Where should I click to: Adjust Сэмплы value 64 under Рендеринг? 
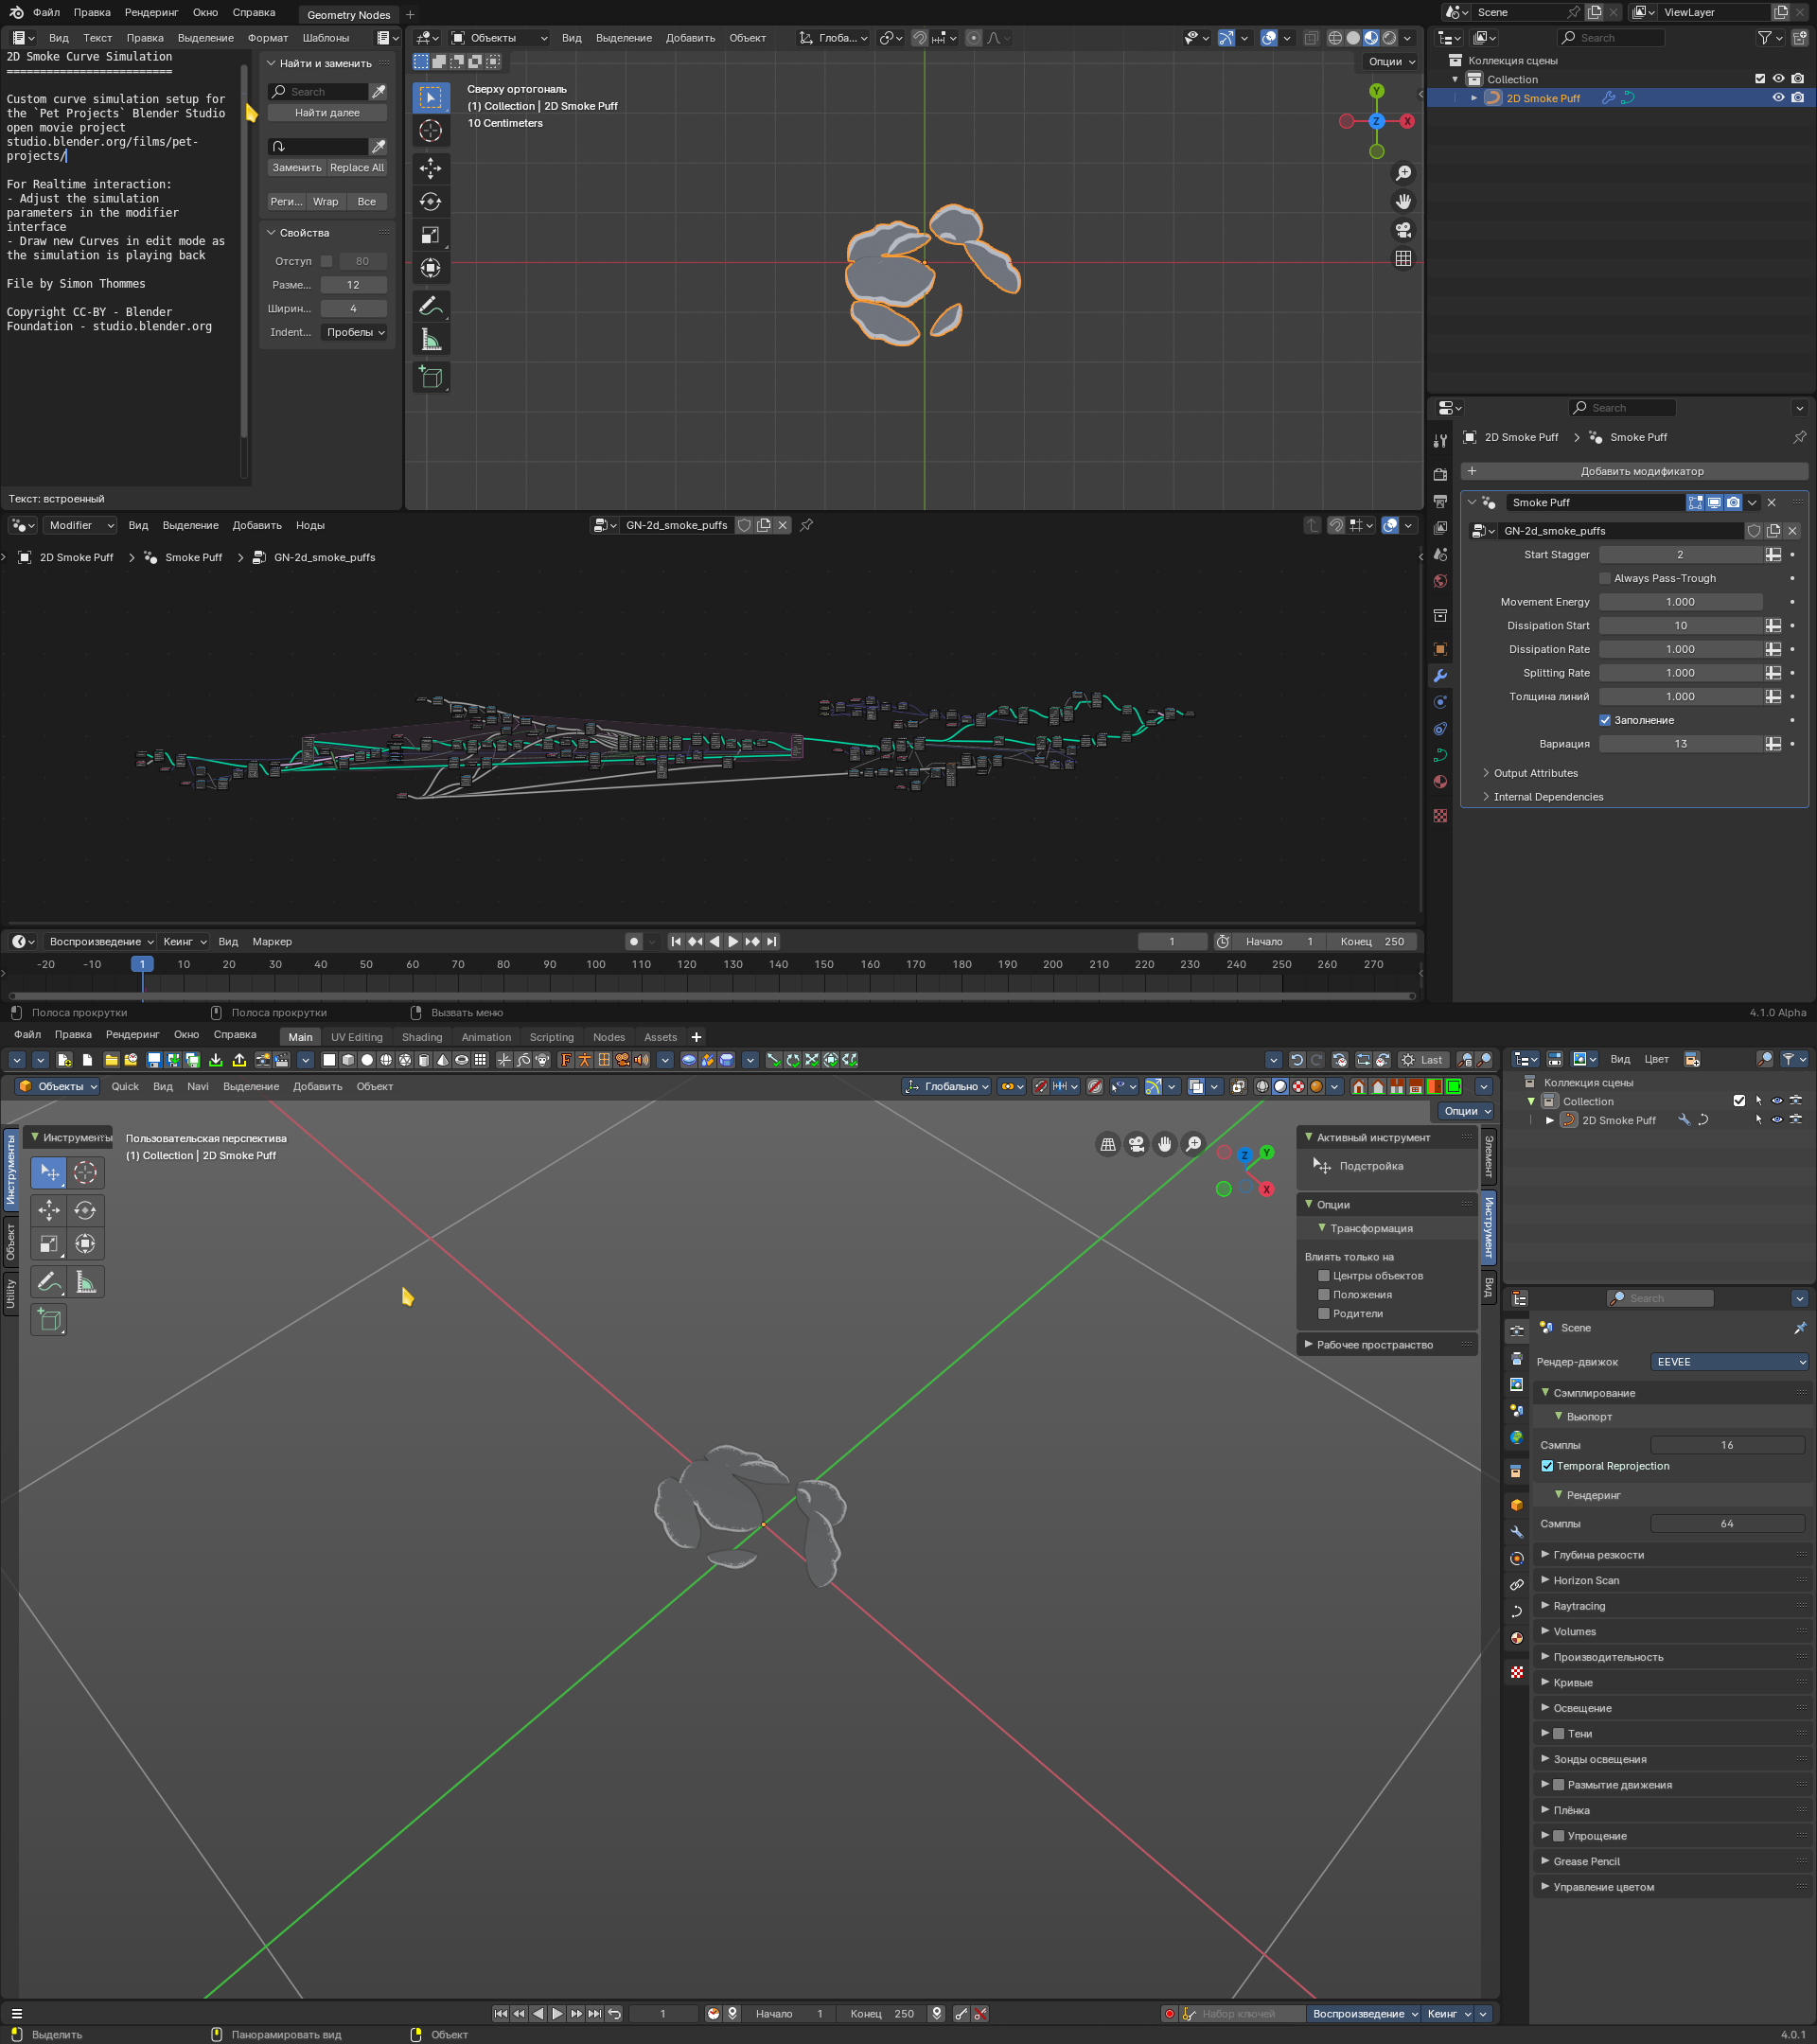[x=1726, y=1524]
